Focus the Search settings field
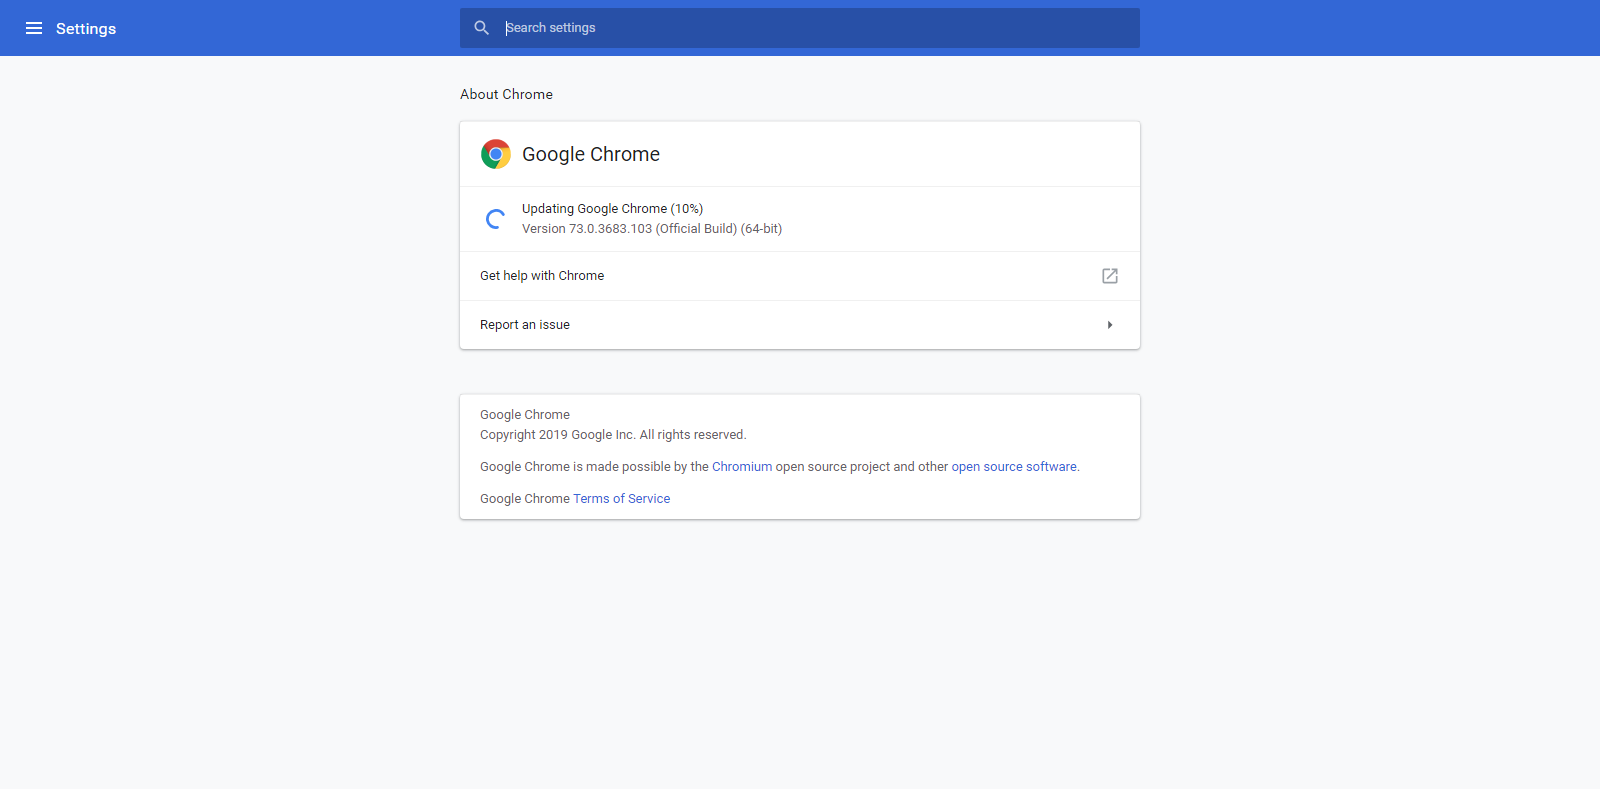This screenshot has width=1600, height=789. point(800,28)
